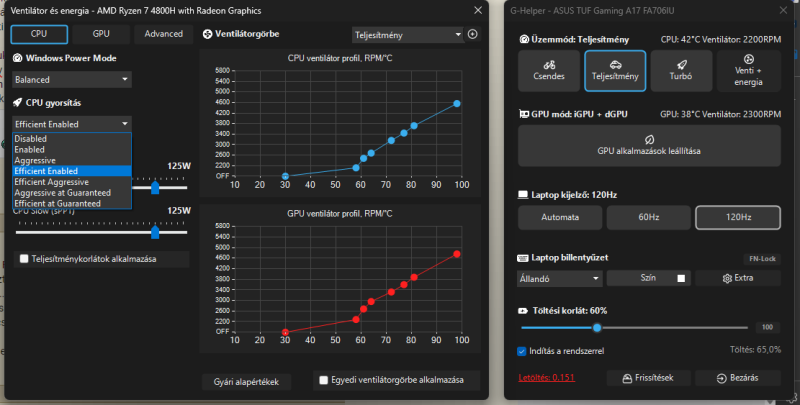Click the Üzemmód gauge icon in G-Helper
Viewport: 800px width, 405px height.
524,39
